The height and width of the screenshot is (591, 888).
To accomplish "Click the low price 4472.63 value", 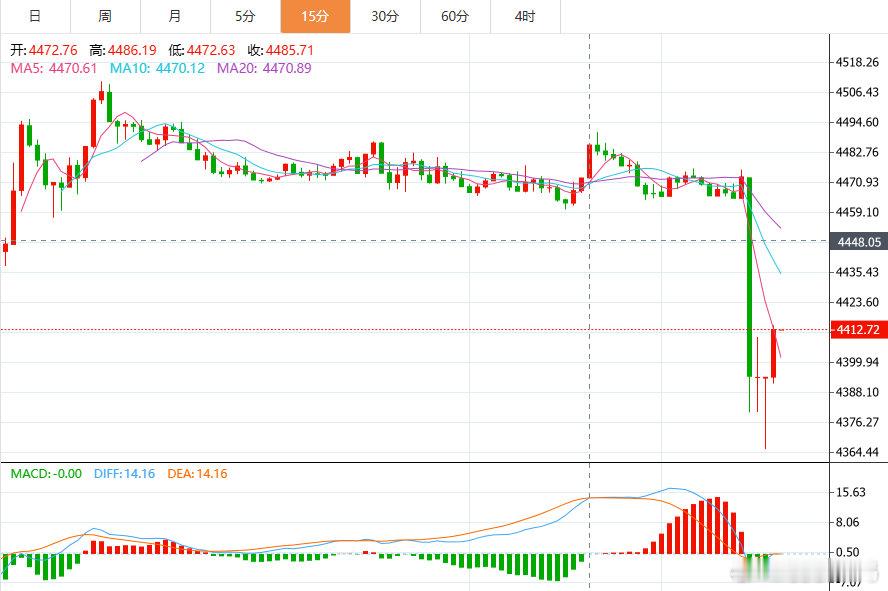I will tap(211, 50).
